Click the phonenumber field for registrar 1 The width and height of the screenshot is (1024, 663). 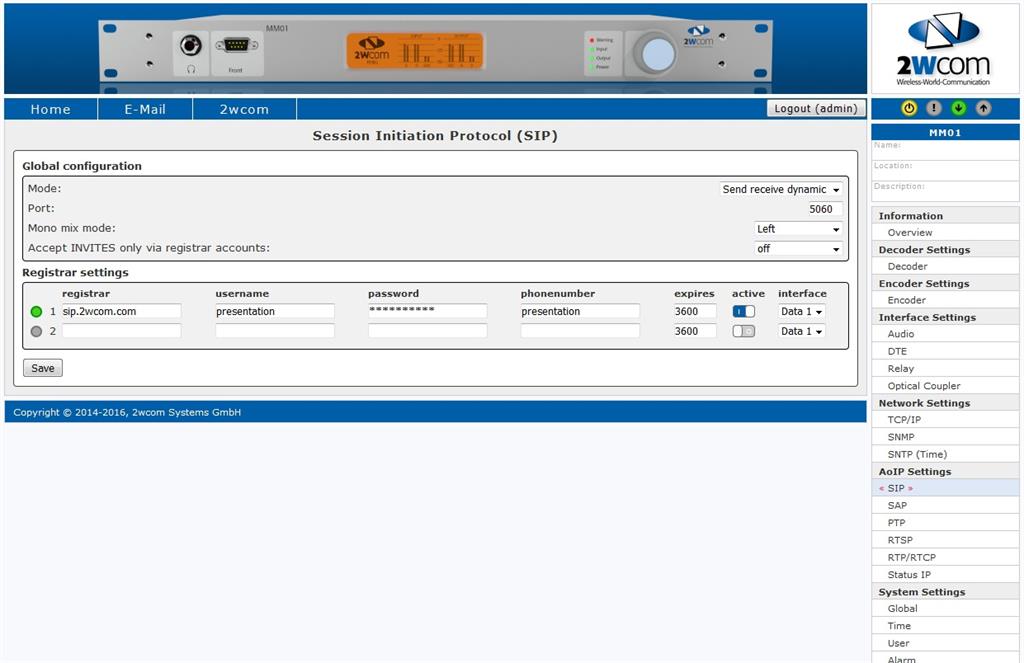(579, 311)
